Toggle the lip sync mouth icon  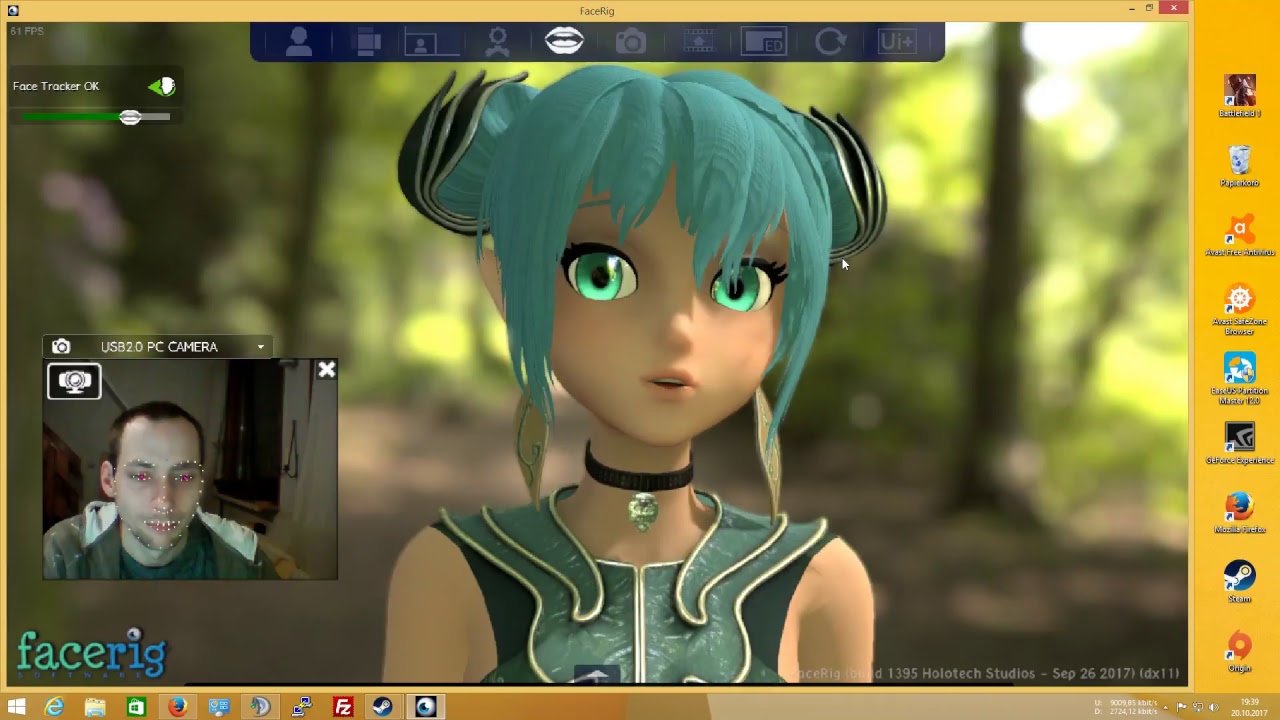point(564,41)
